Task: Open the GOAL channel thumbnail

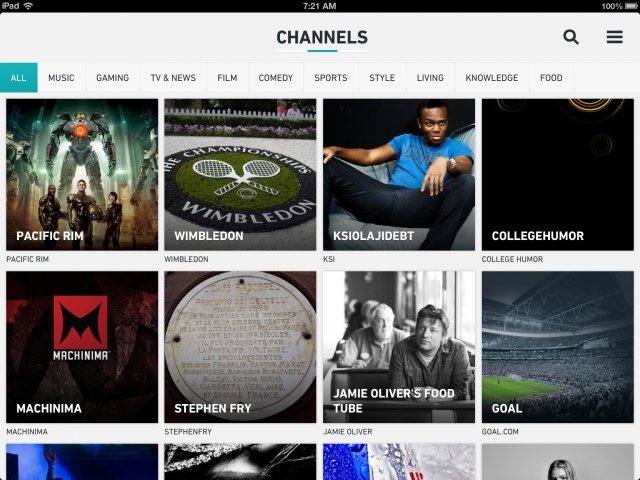Action: [x=558, y=347]
